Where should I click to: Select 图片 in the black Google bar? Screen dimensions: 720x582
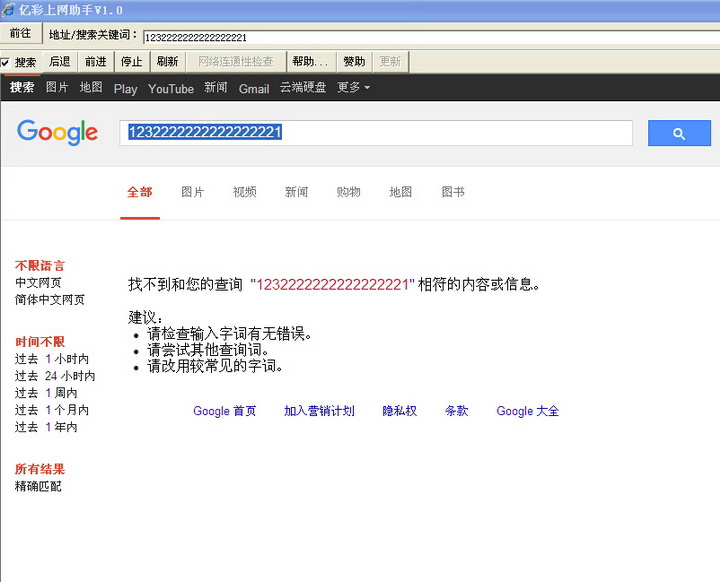pos(57,87)
